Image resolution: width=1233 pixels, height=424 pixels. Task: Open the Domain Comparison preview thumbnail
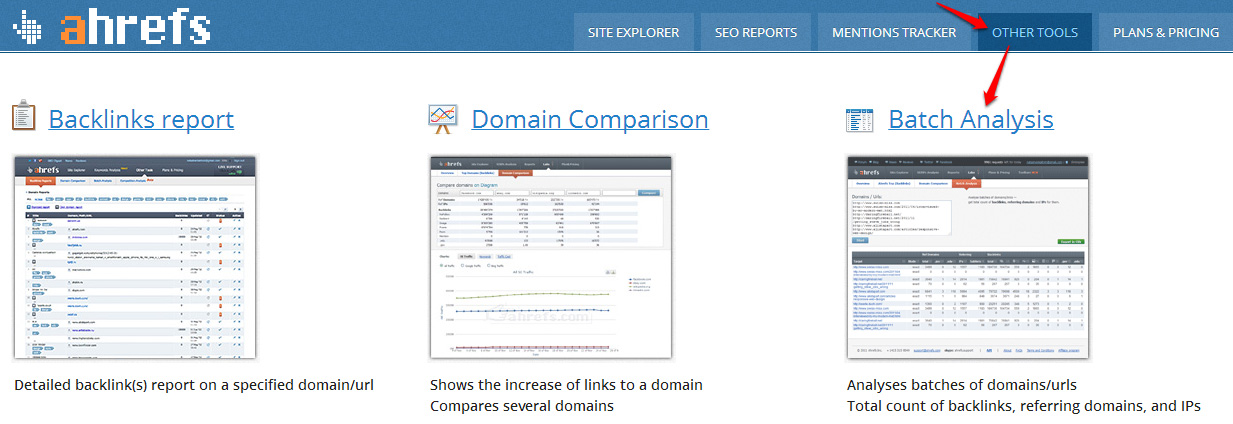click(x=551, y=257)
